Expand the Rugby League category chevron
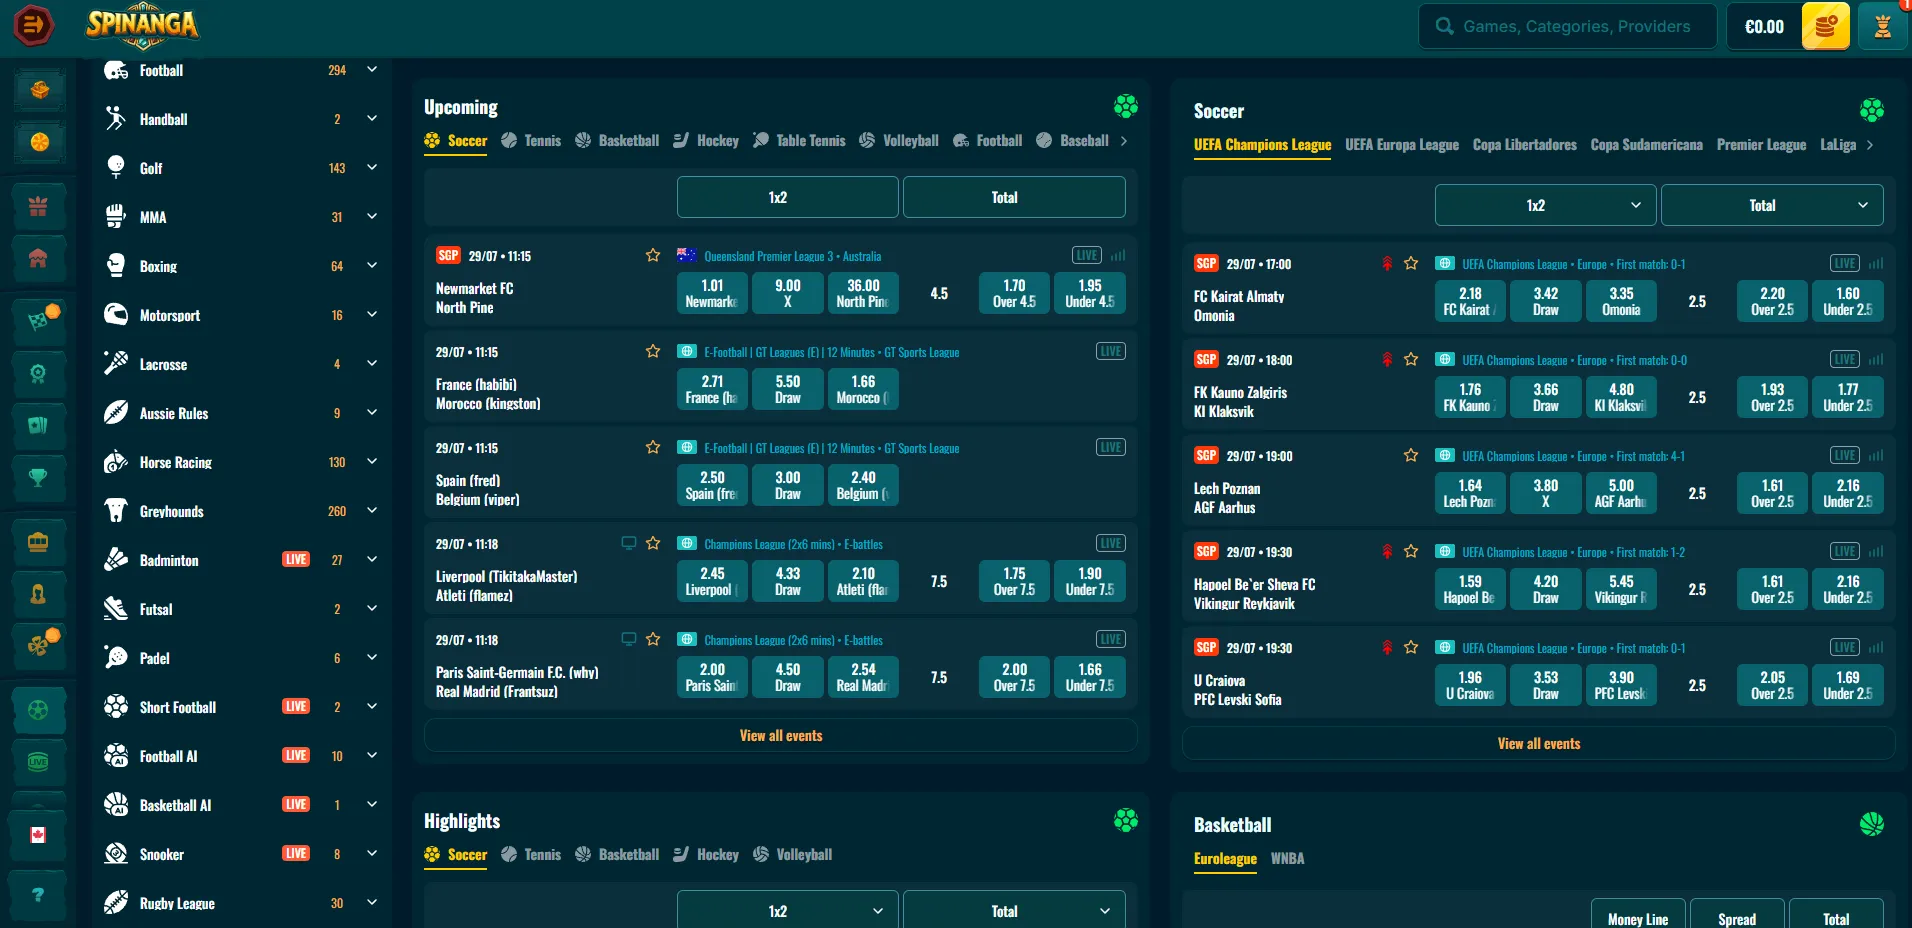 [x=372, y=903]
